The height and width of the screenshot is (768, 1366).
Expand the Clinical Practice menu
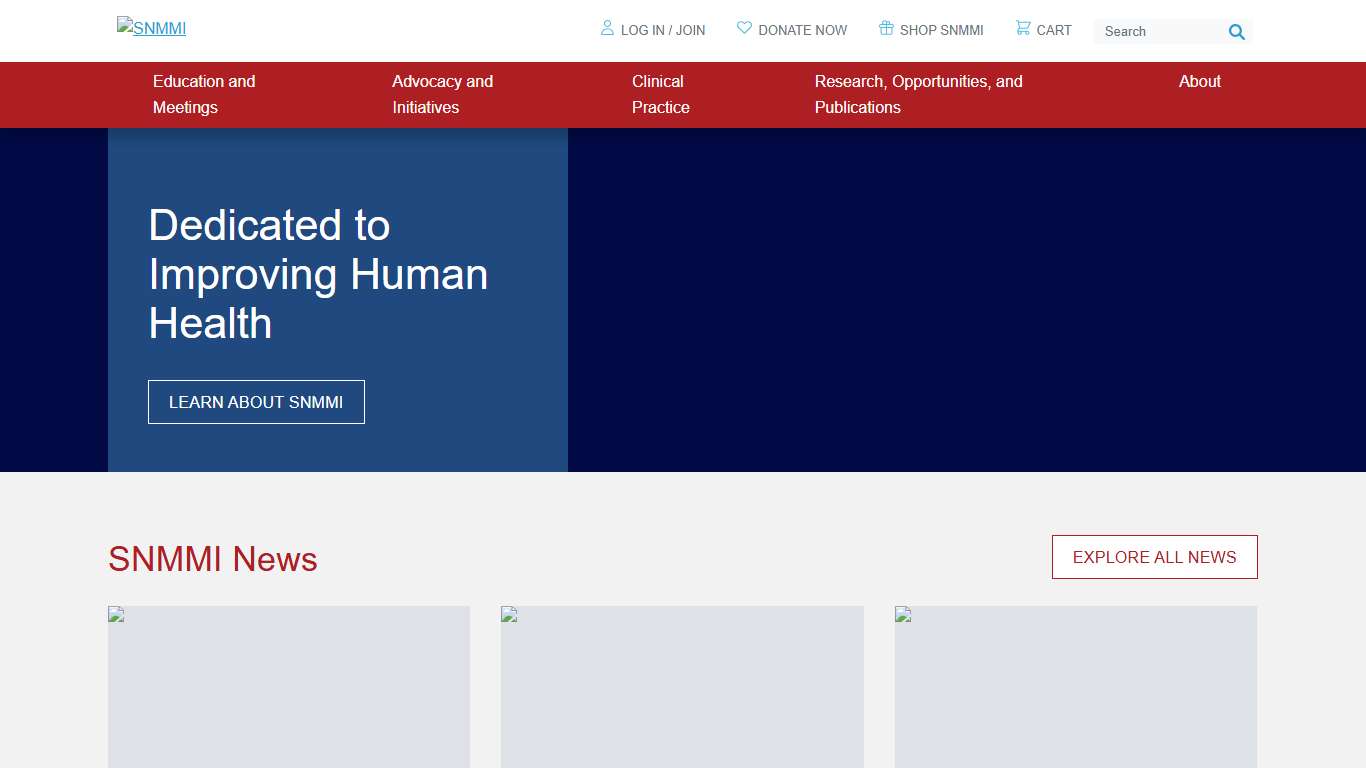(x=660, y=94)
